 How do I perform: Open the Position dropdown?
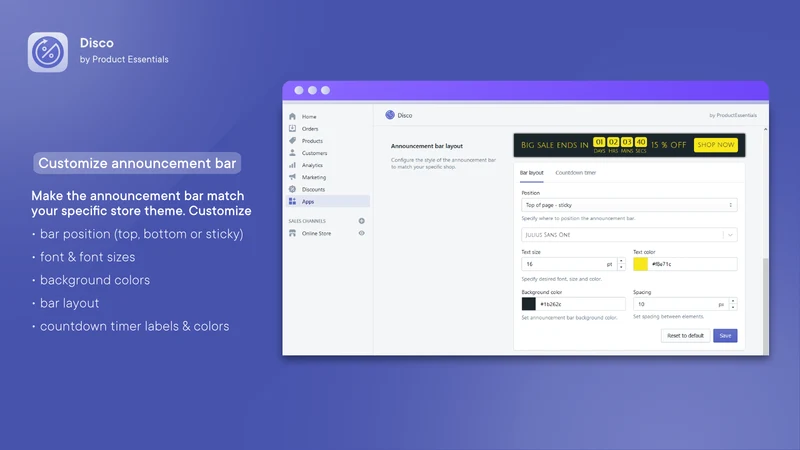click(x=629, y=205)
